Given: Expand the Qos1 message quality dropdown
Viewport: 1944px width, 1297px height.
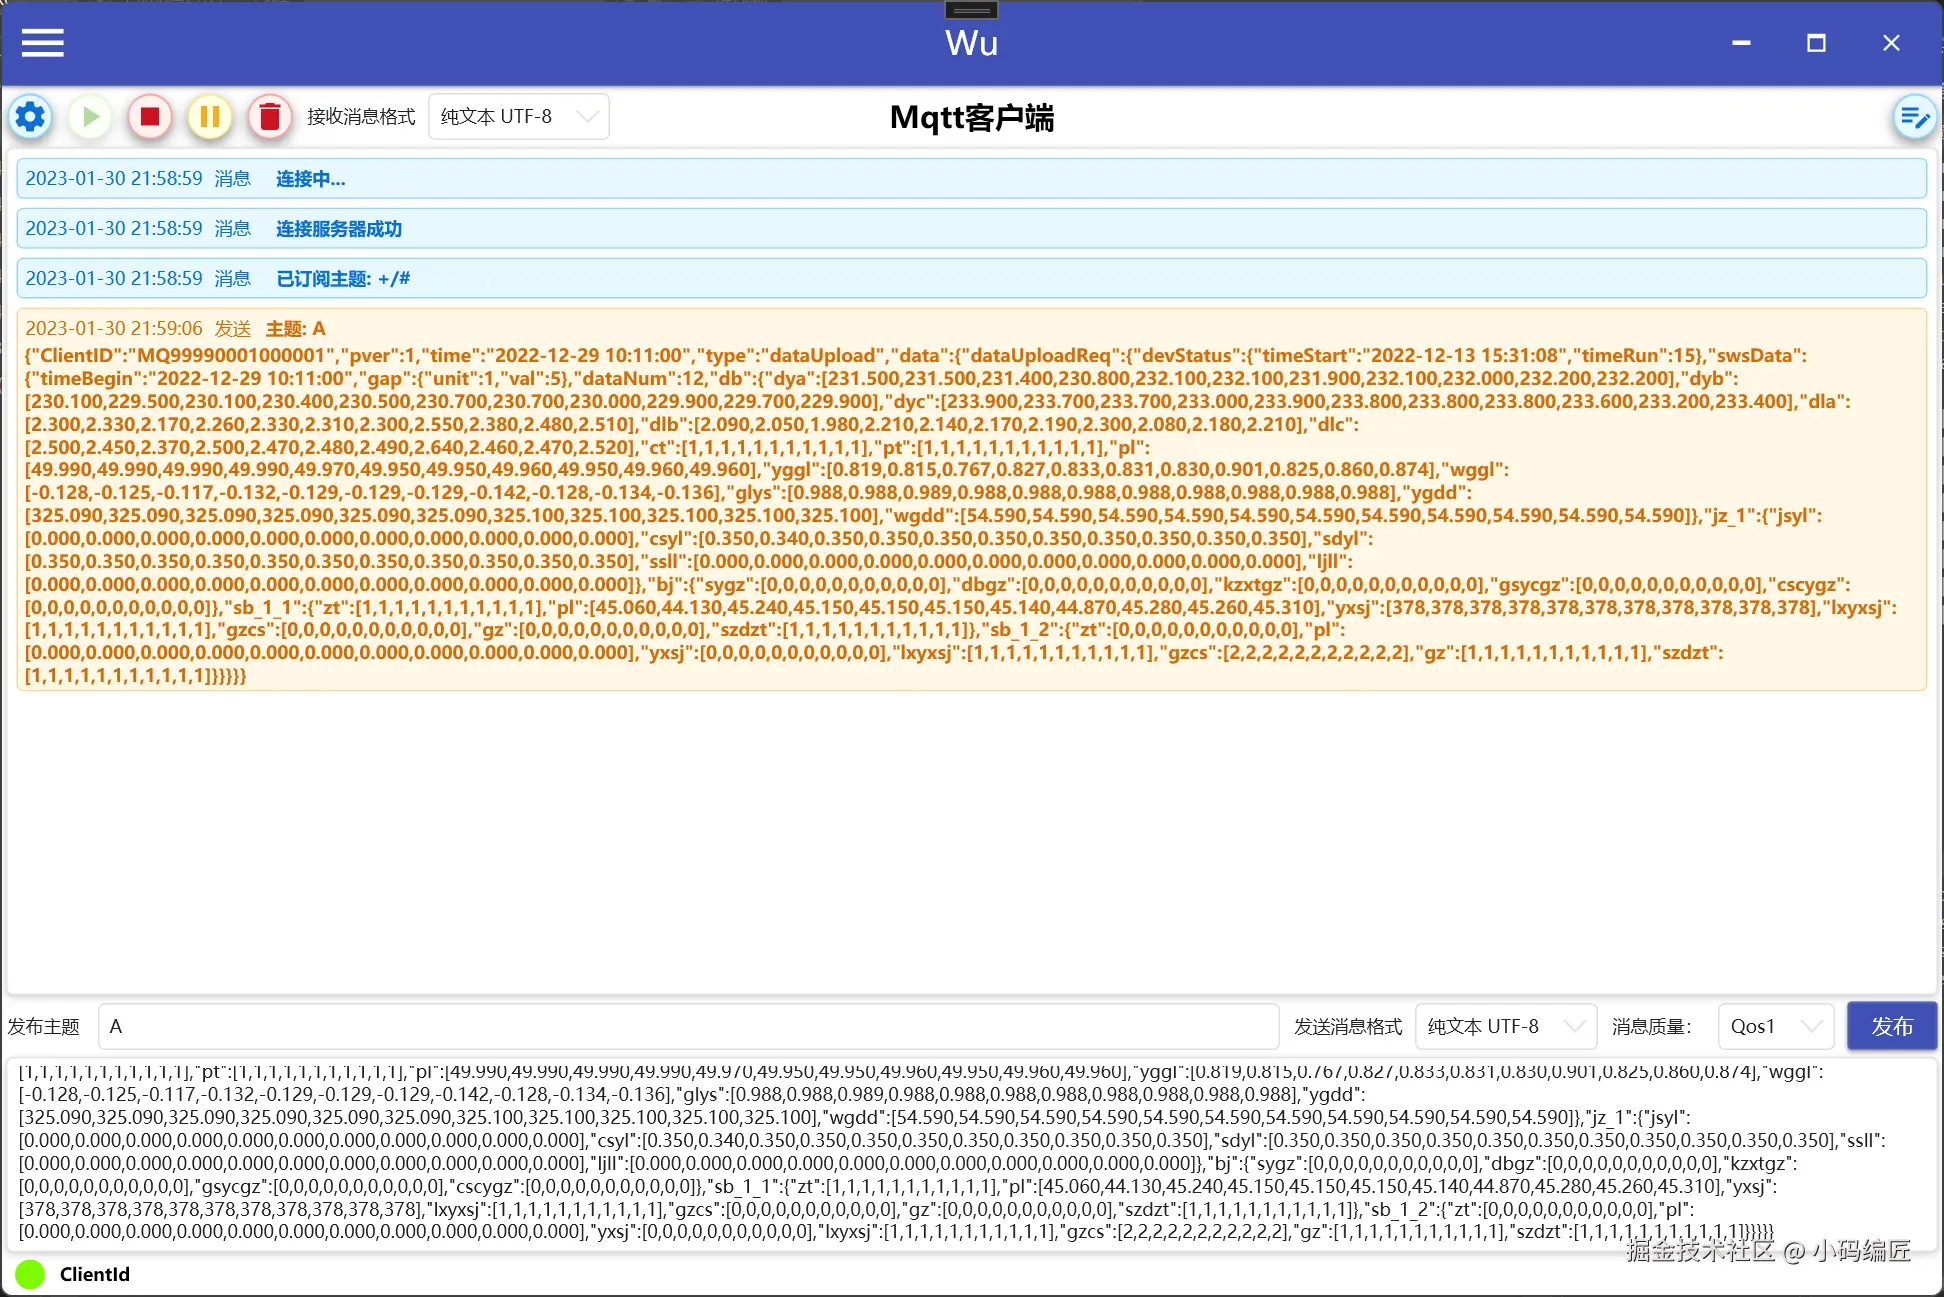Looking at the screenshot, I should pyautogui.click(x=1775, y=1026).
